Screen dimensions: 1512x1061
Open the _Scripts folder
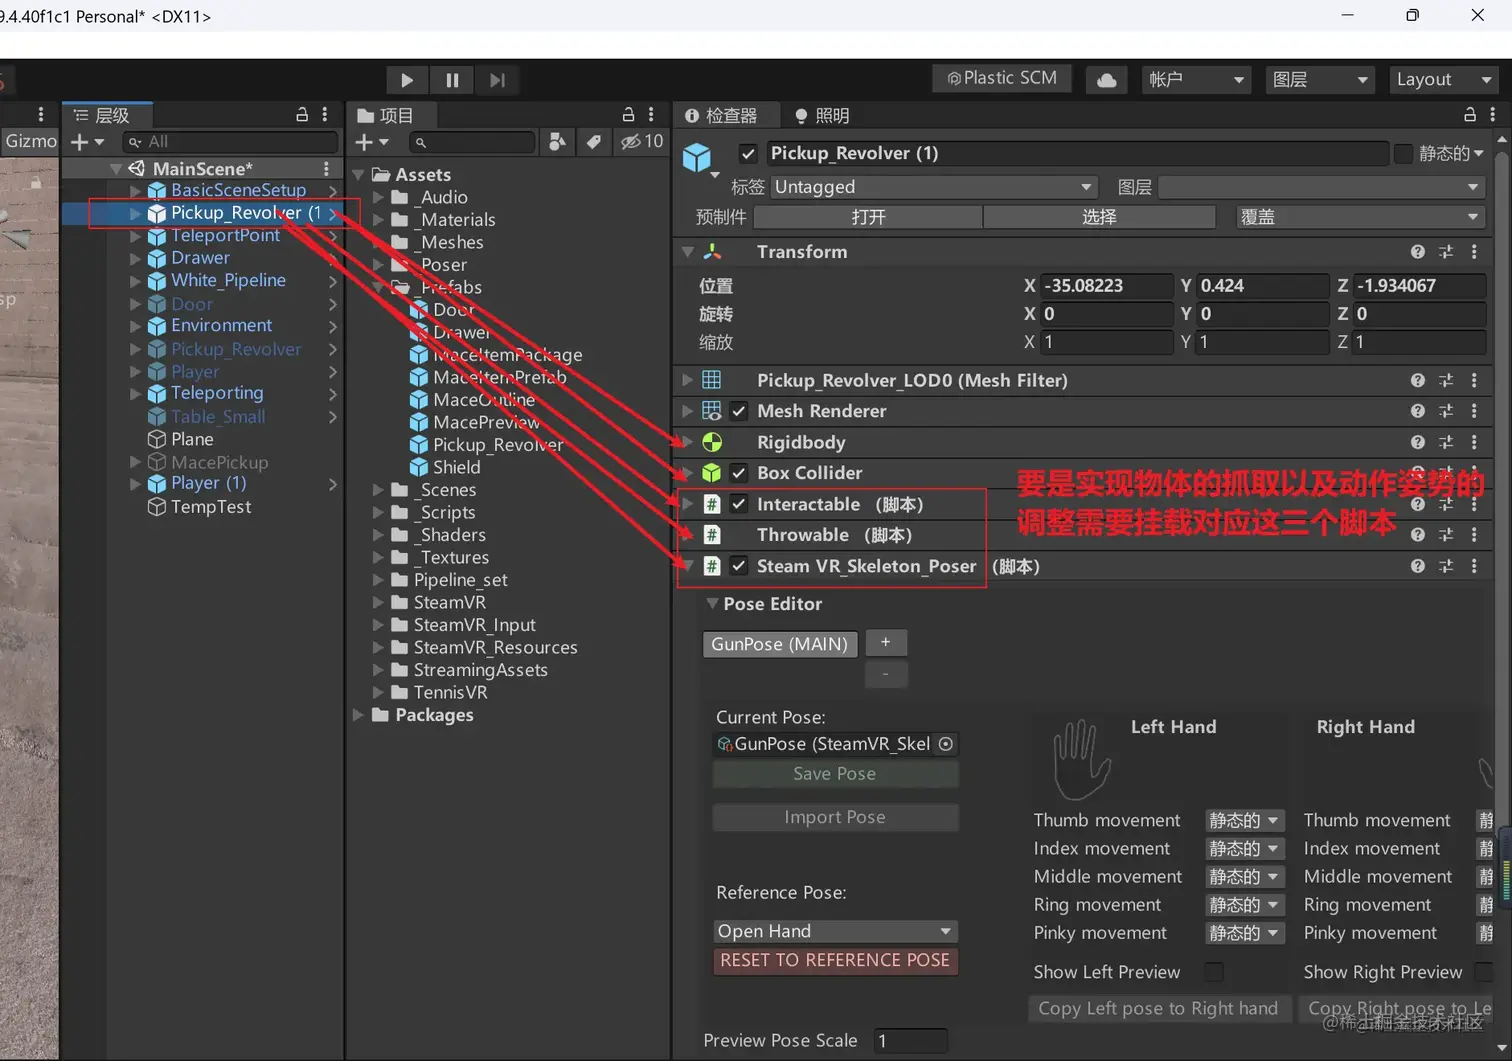point(444,512)
